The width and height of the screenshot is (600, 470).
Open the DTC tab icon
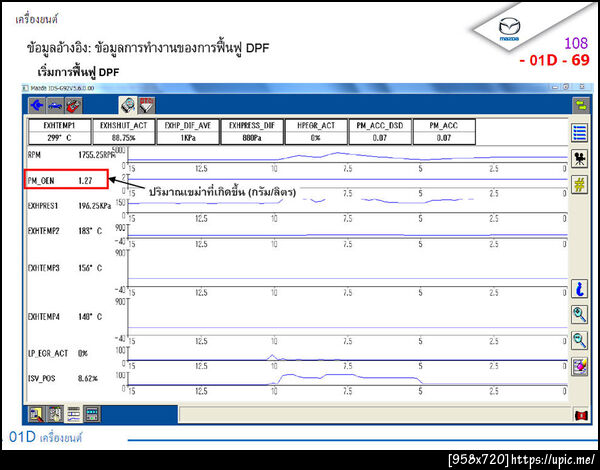pyautogui.click(x=146, y=105)
